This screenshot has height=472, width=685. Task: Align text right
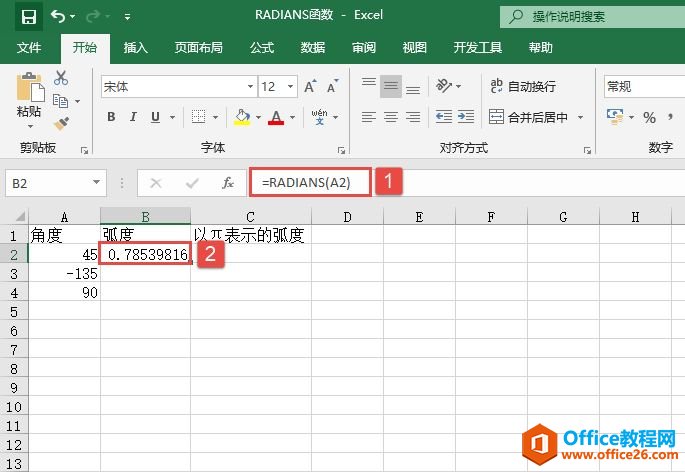click(413, 117)
